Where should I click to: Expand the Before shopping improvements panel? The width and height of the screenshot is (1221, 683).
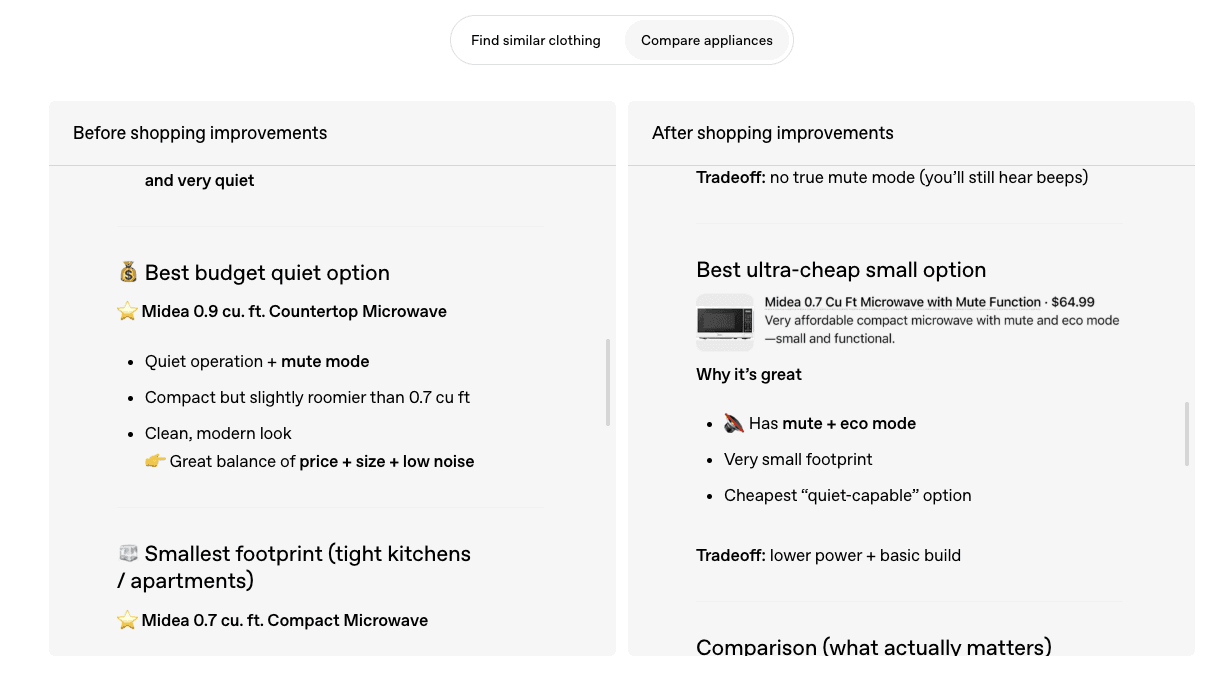pos(200,133)
